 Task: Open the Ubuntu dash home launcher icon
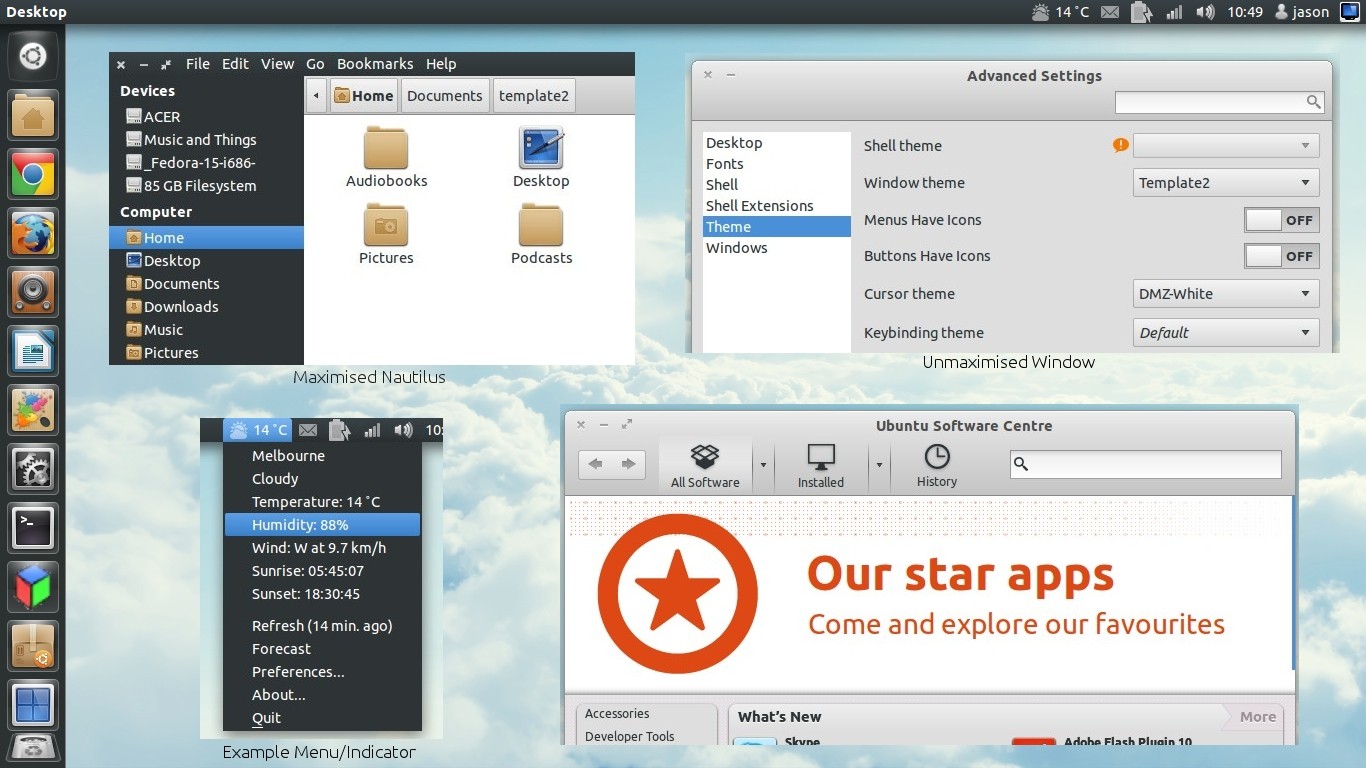coord(33,56)
